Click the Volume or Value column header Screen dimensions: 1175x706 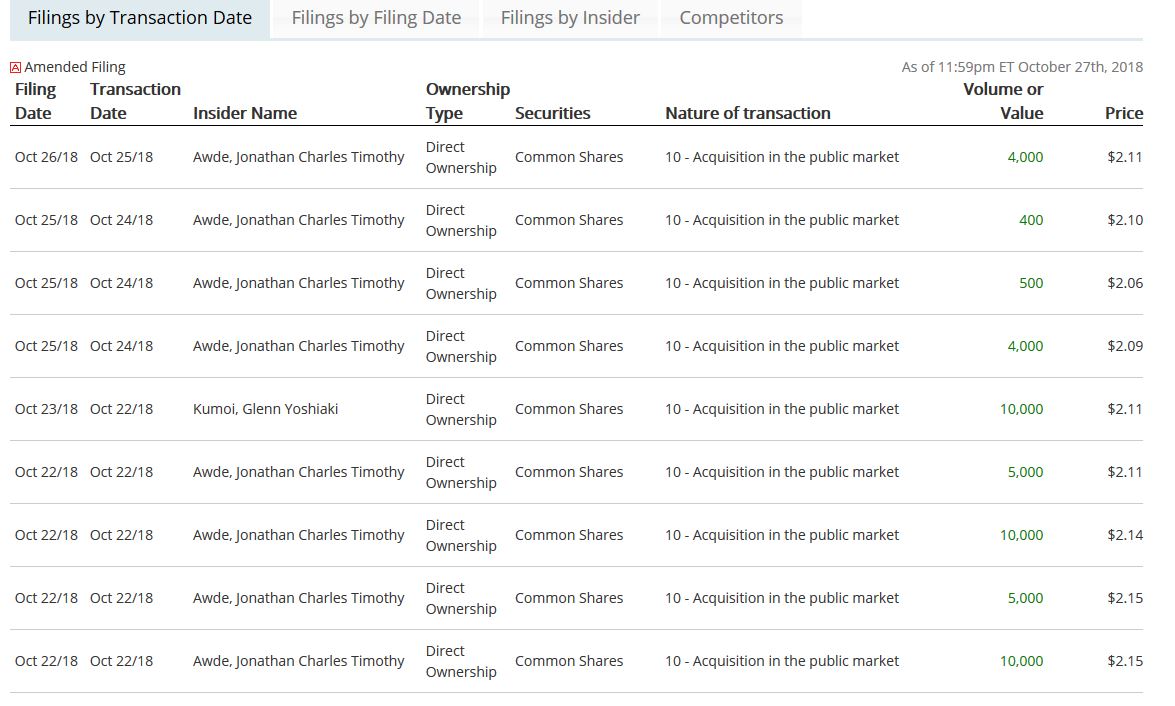pyautogui.click(x=1003, y=101)
